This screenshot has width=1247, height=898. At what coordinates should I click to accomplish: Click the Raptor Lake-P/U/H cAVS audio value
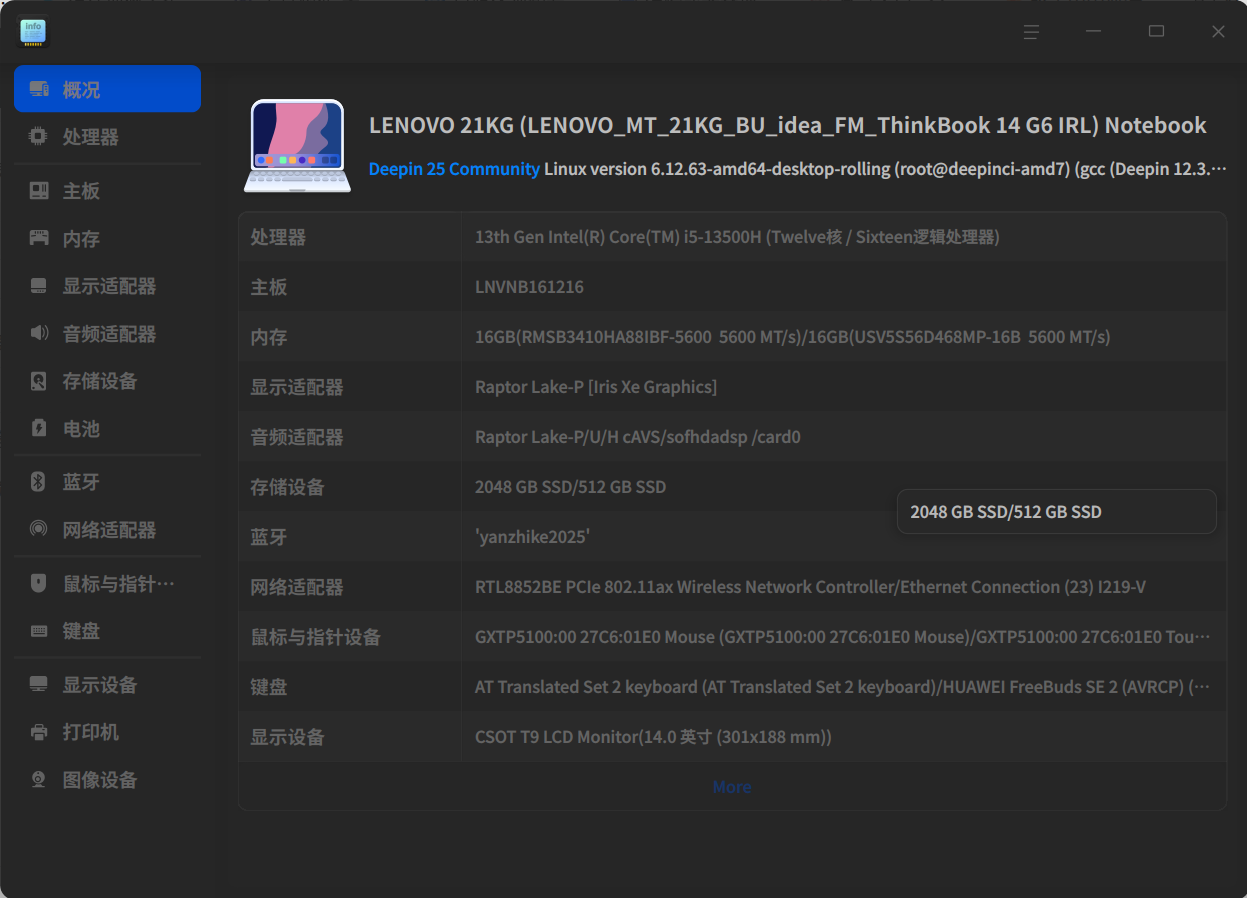point(638,437)
